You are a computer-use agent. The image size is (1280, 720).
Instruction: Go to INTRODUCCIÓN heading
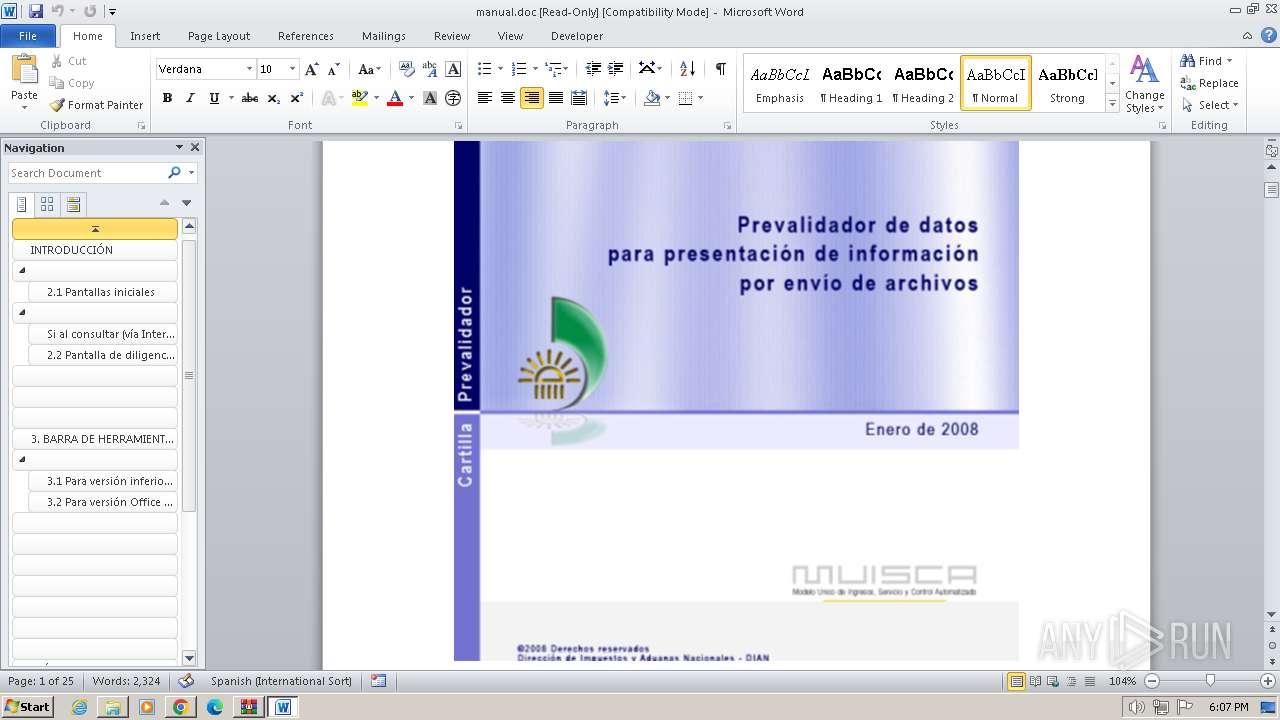pyautogui.click(x=95, y=250)
